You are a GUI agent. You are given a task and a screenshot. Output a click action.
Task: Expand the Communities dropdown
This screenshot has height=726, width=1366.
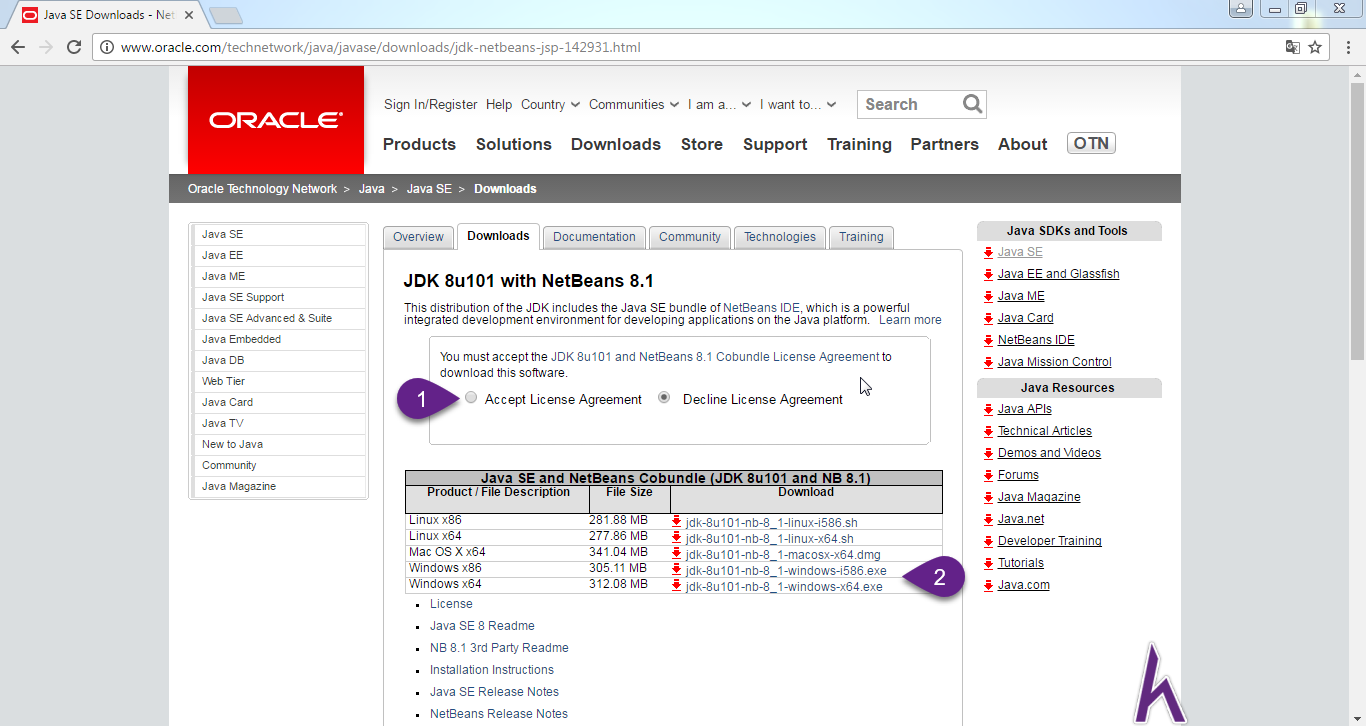click(634, 104)
